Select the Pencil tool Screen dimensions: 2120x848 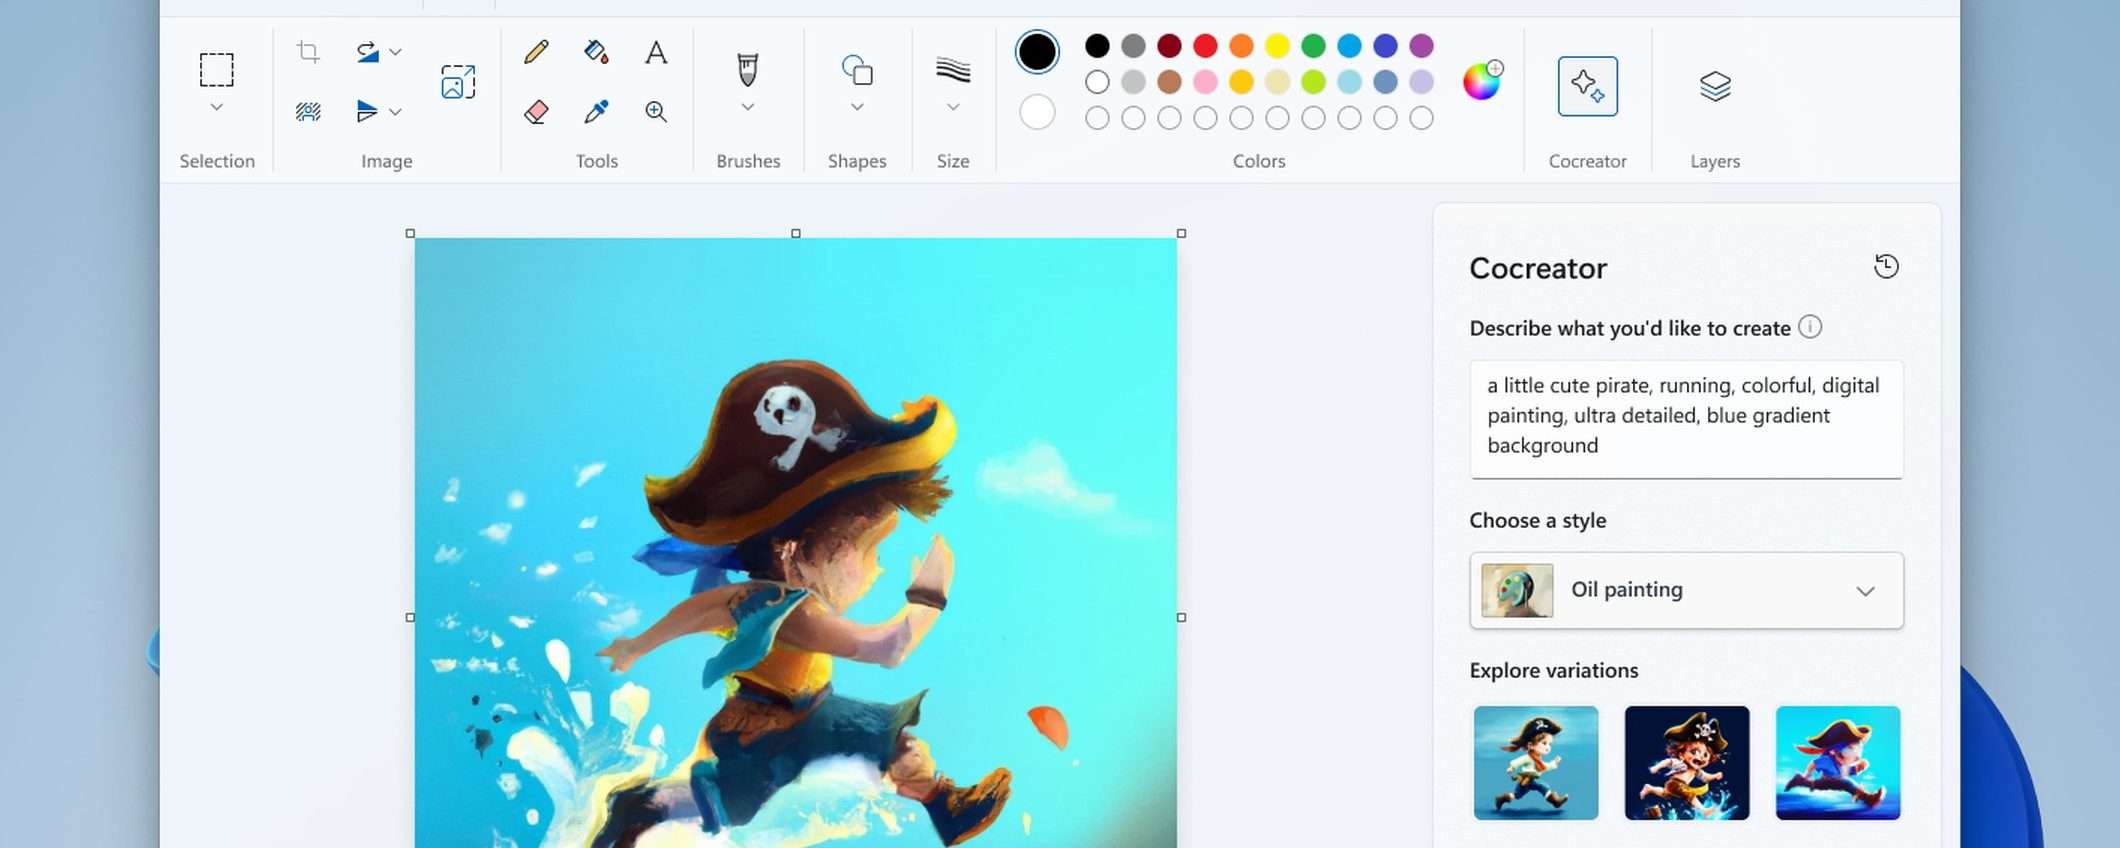pos(536,52)
